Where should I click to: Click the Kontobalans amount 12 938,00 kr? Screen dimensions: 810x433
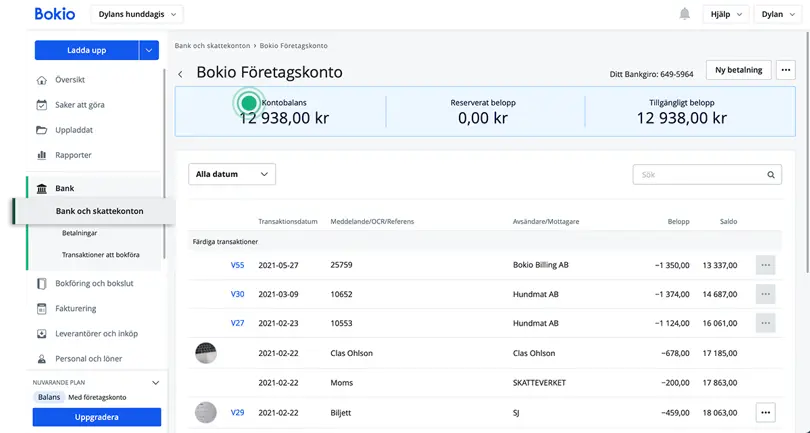pyautogui.click(x=284, y=118)
